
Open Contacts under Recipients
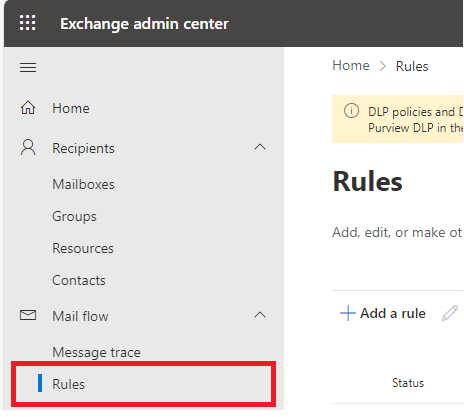[79, 280]
